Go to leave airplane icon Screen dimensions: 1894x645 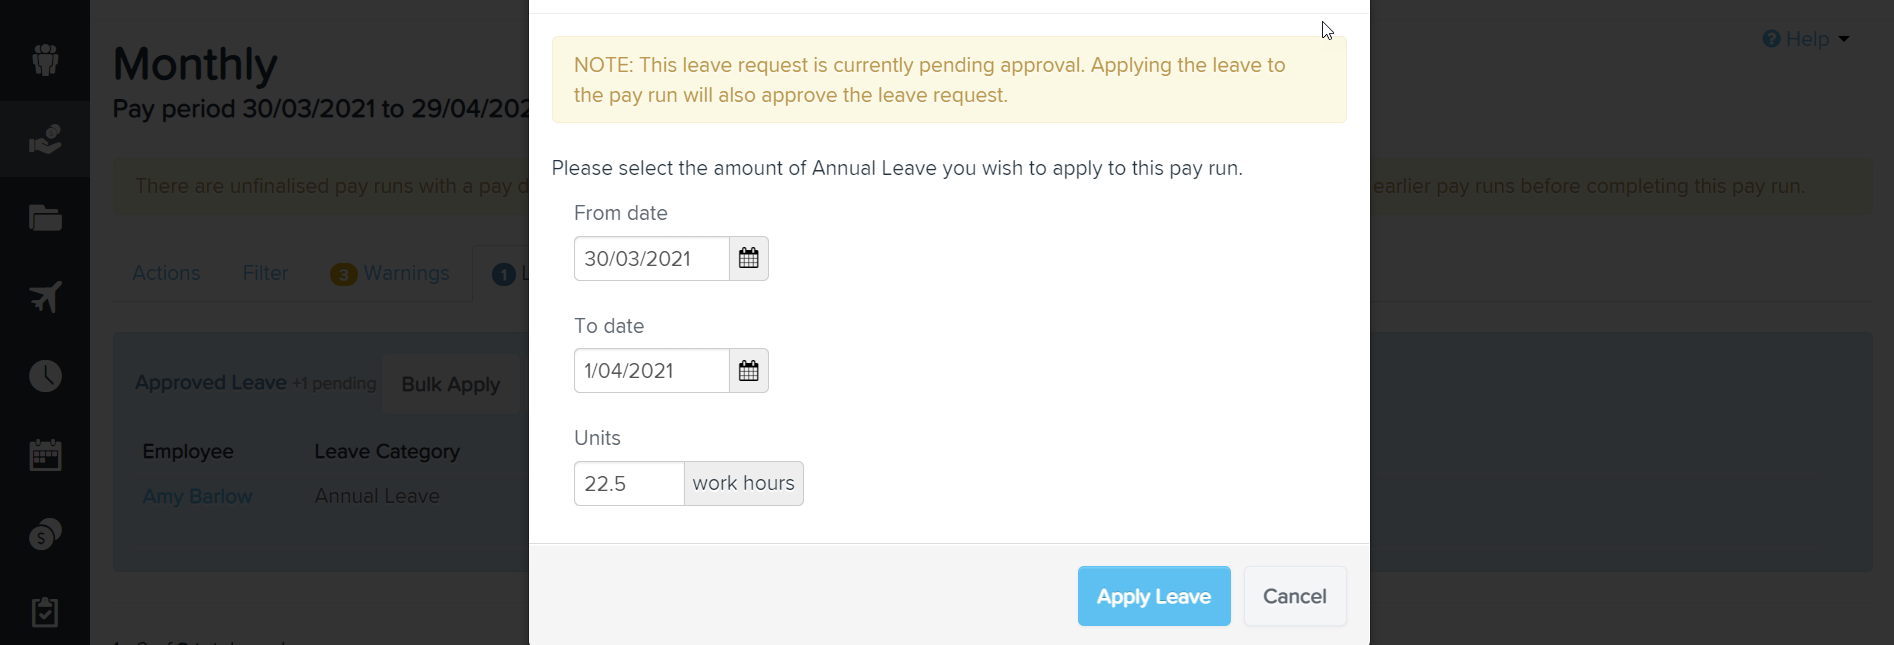(45, 297)
